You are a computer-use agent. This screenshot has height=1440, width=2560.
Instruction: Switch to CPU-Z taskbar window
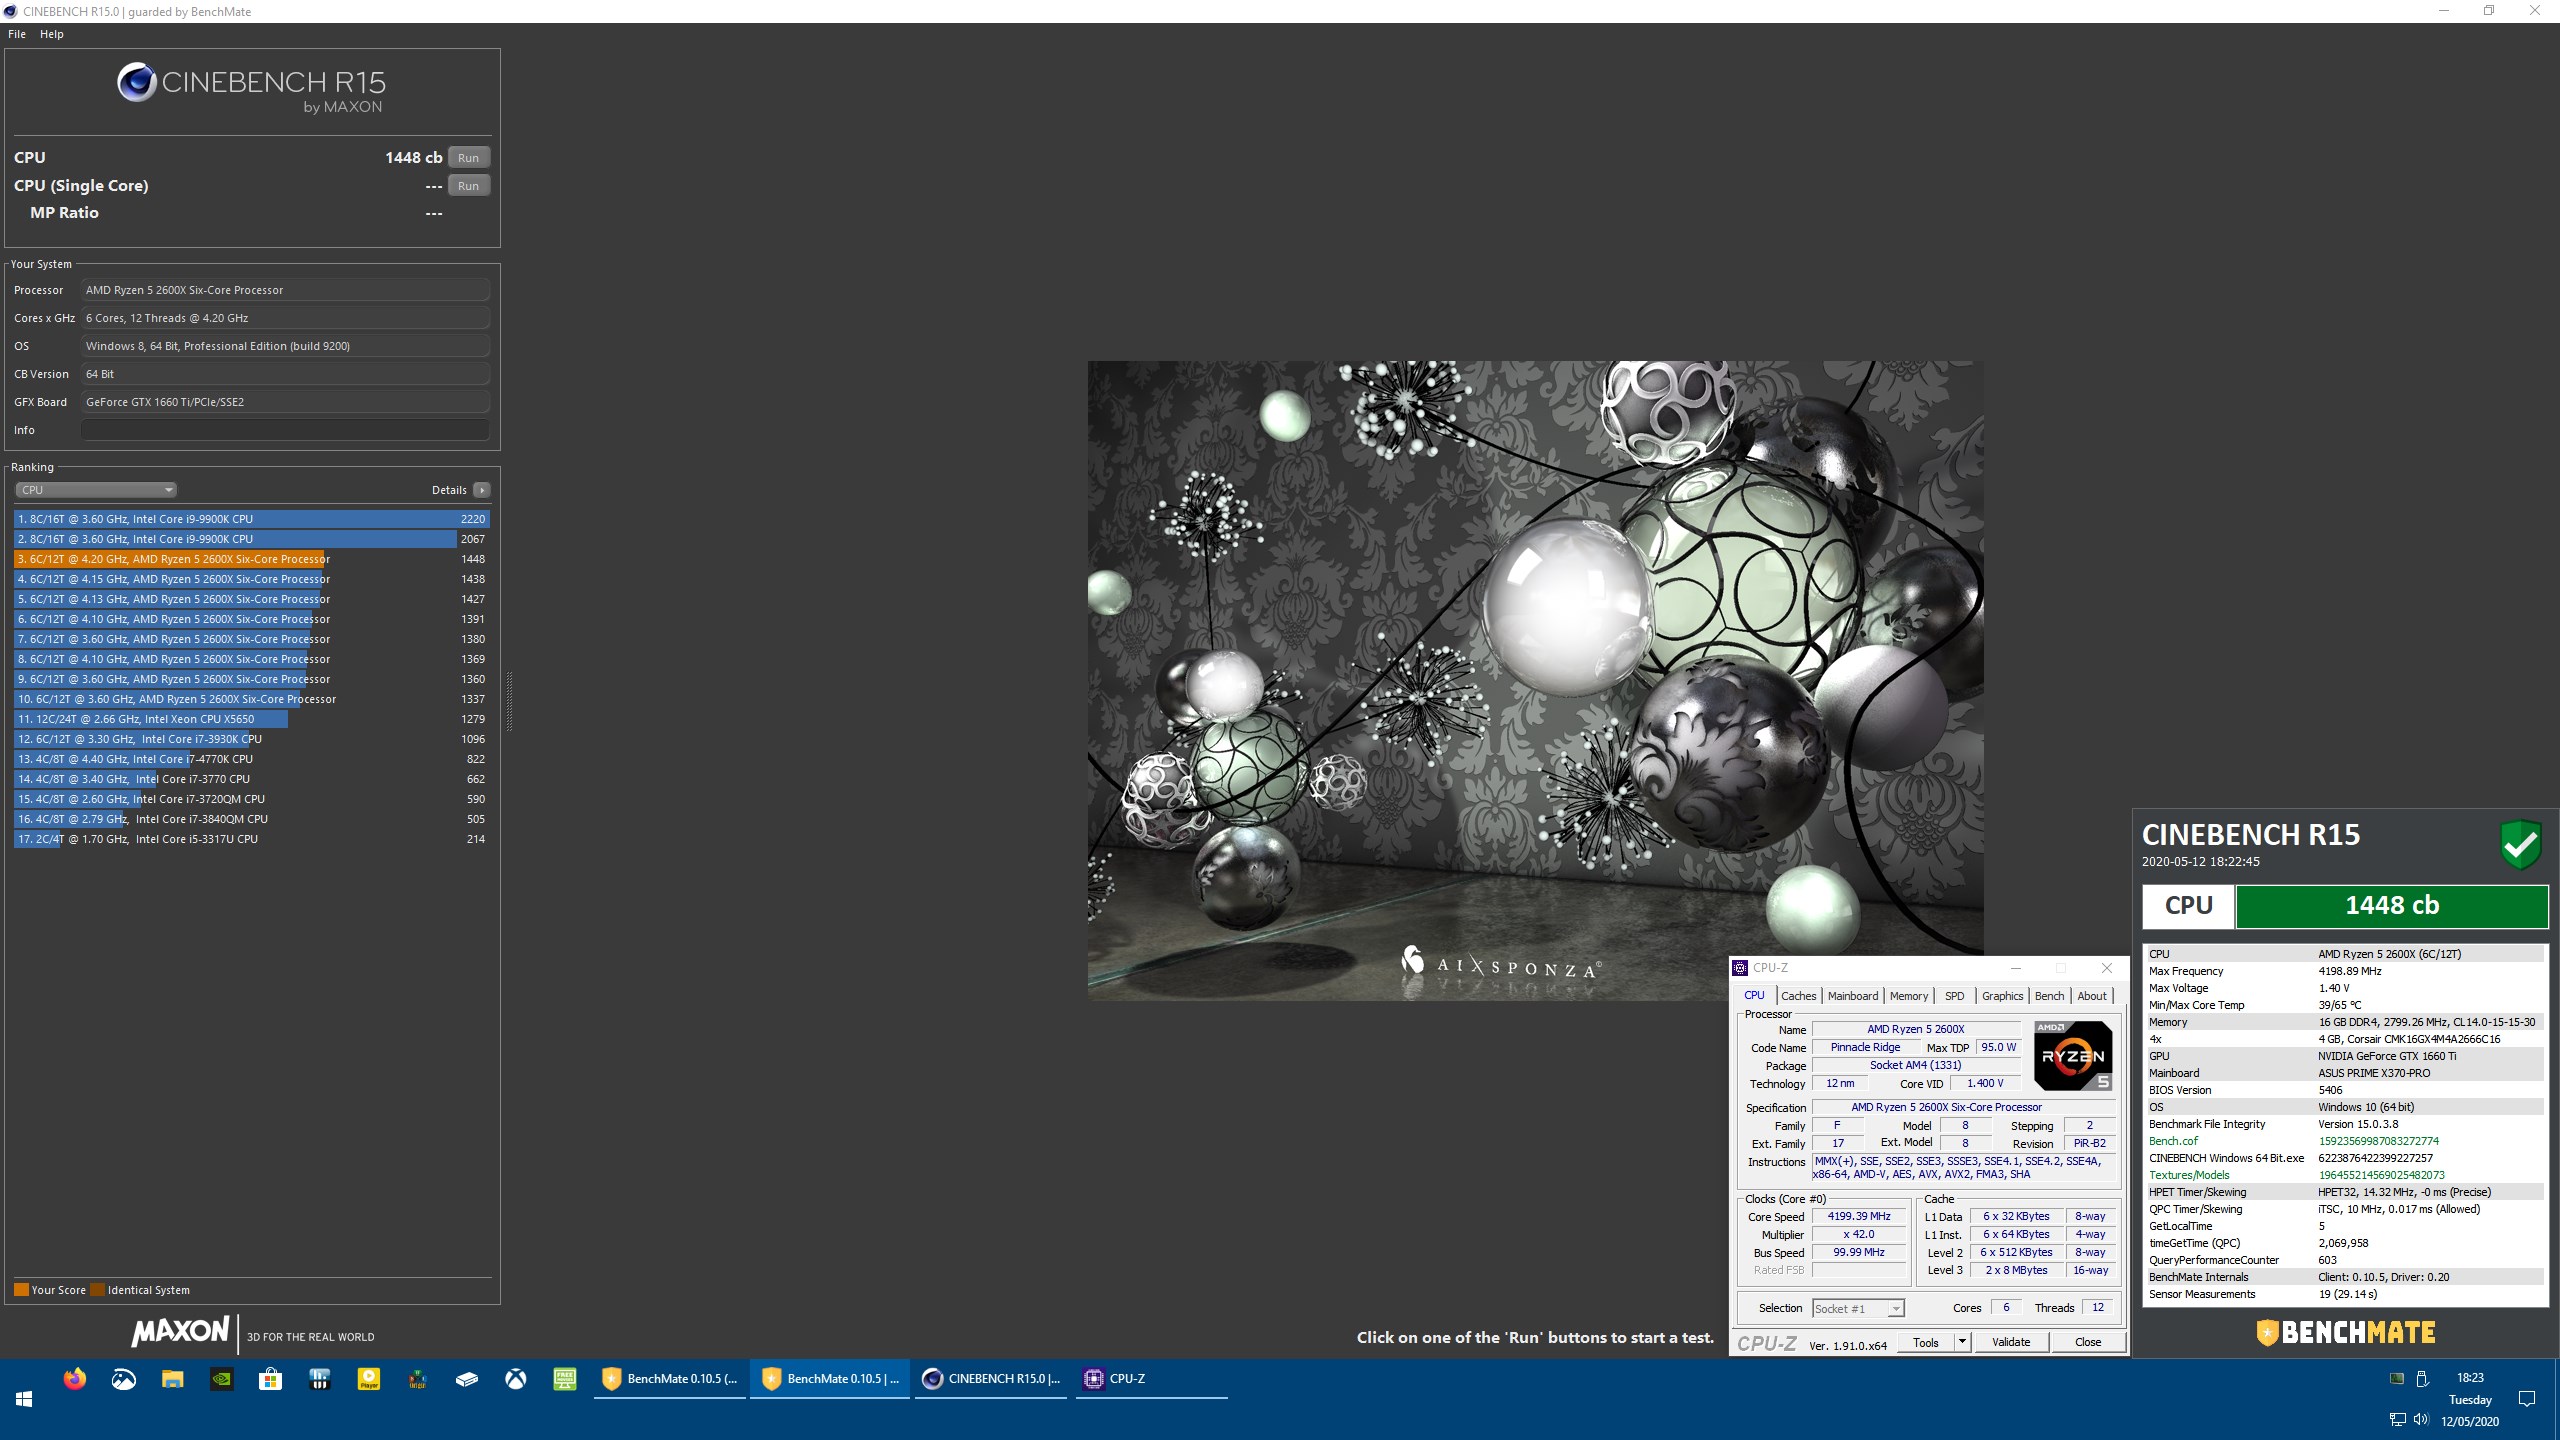(1150, 1379)
